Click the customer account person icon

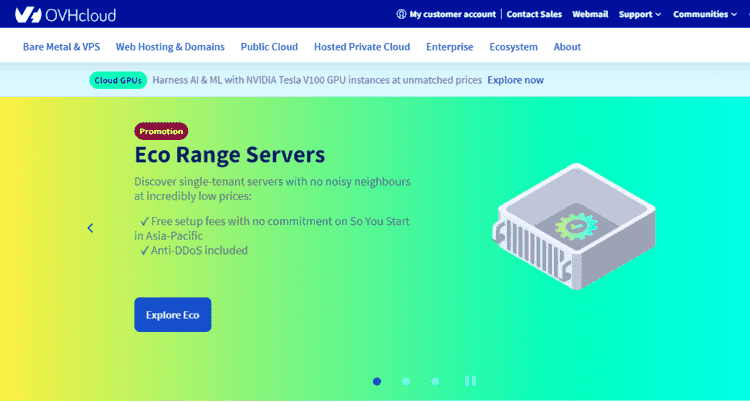[401, 14]
